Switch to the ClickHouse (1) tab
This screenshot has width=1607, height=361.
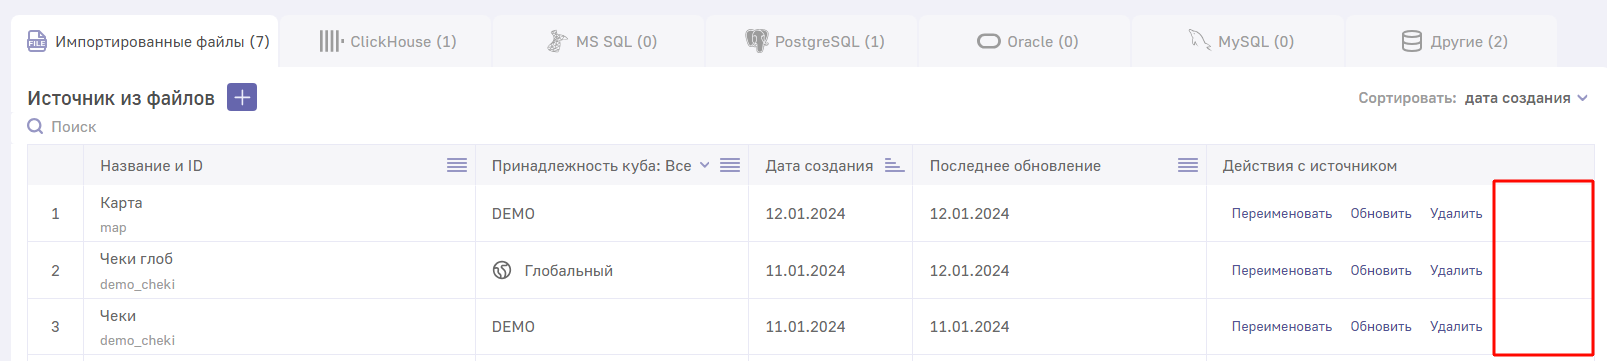pos(386,41)
